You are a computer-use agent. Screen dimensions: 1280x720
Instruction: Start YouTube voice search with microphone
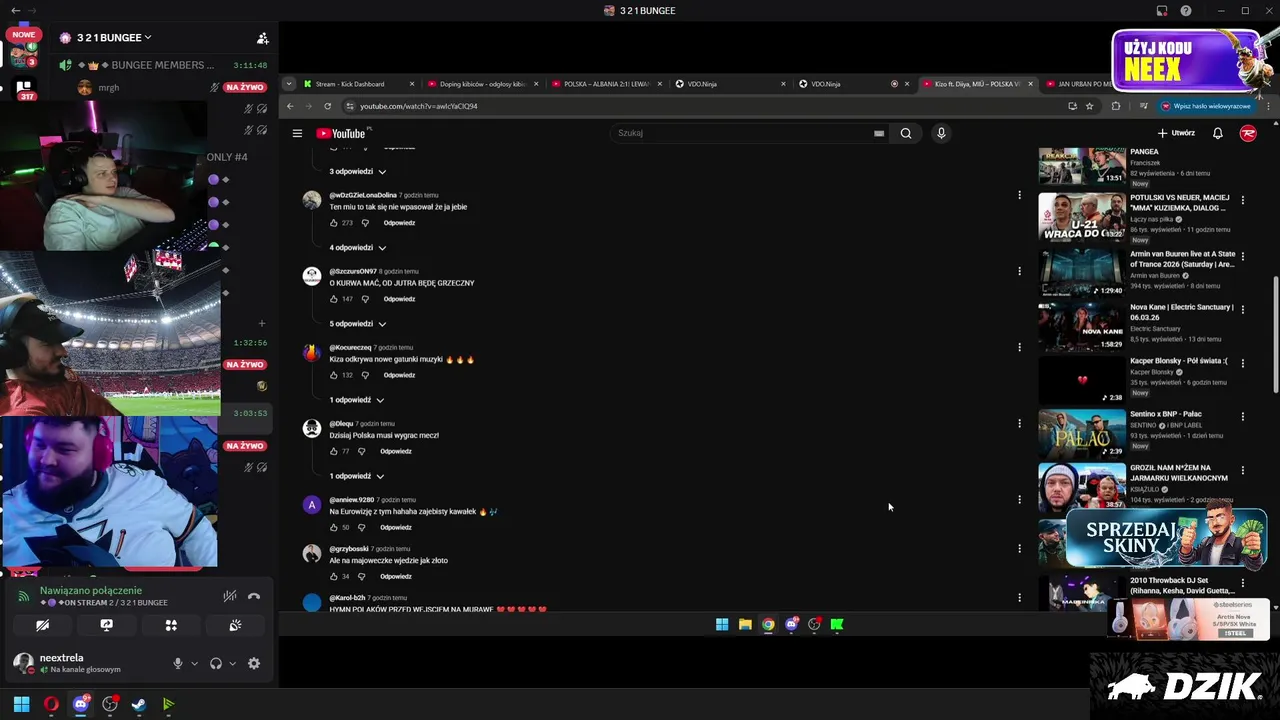pos(941,133)
